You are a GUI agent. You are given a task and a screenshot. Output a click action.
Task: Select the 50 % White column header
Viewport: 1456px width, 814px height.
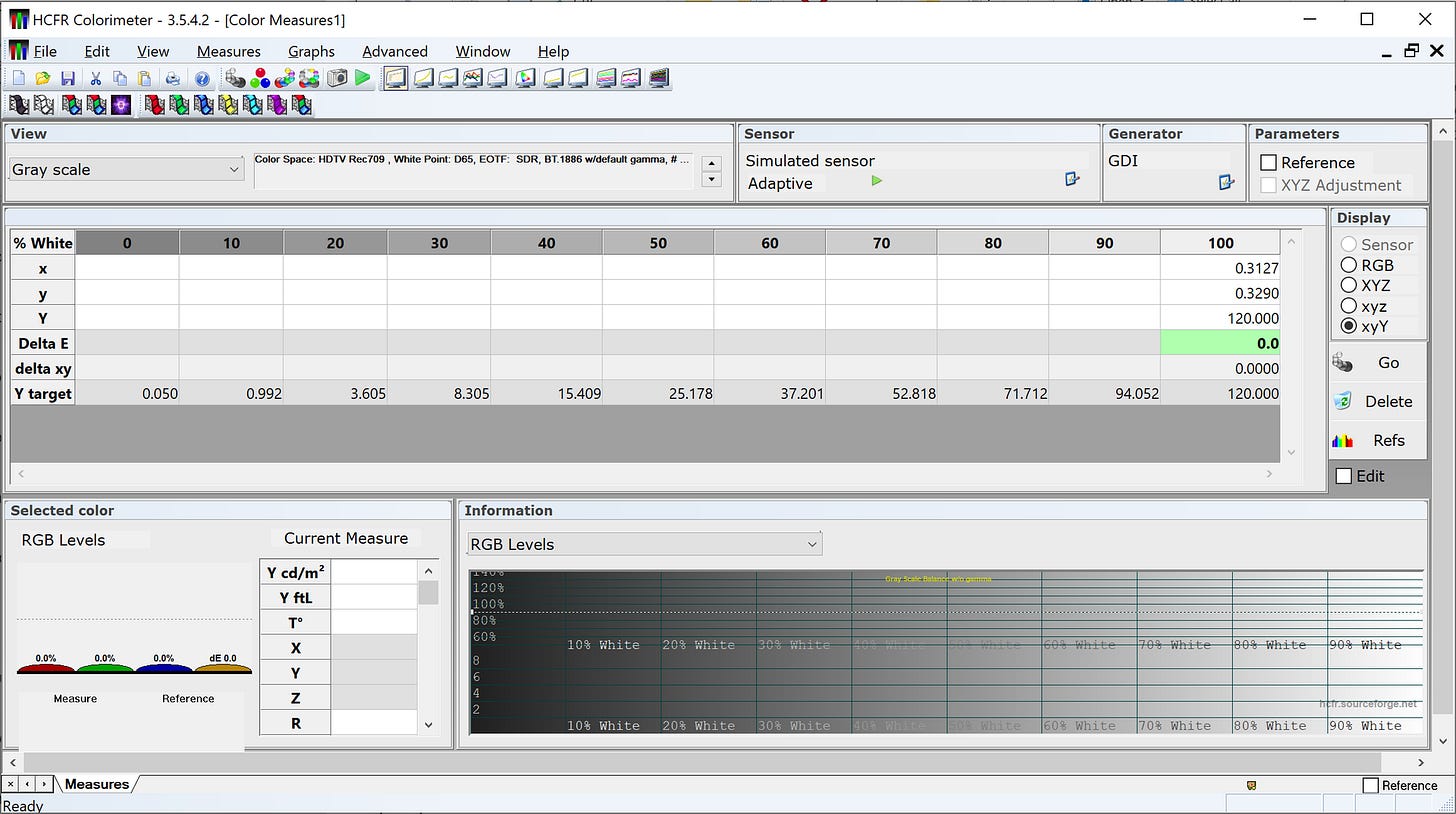pyautogui.click(x=658, y=243)
